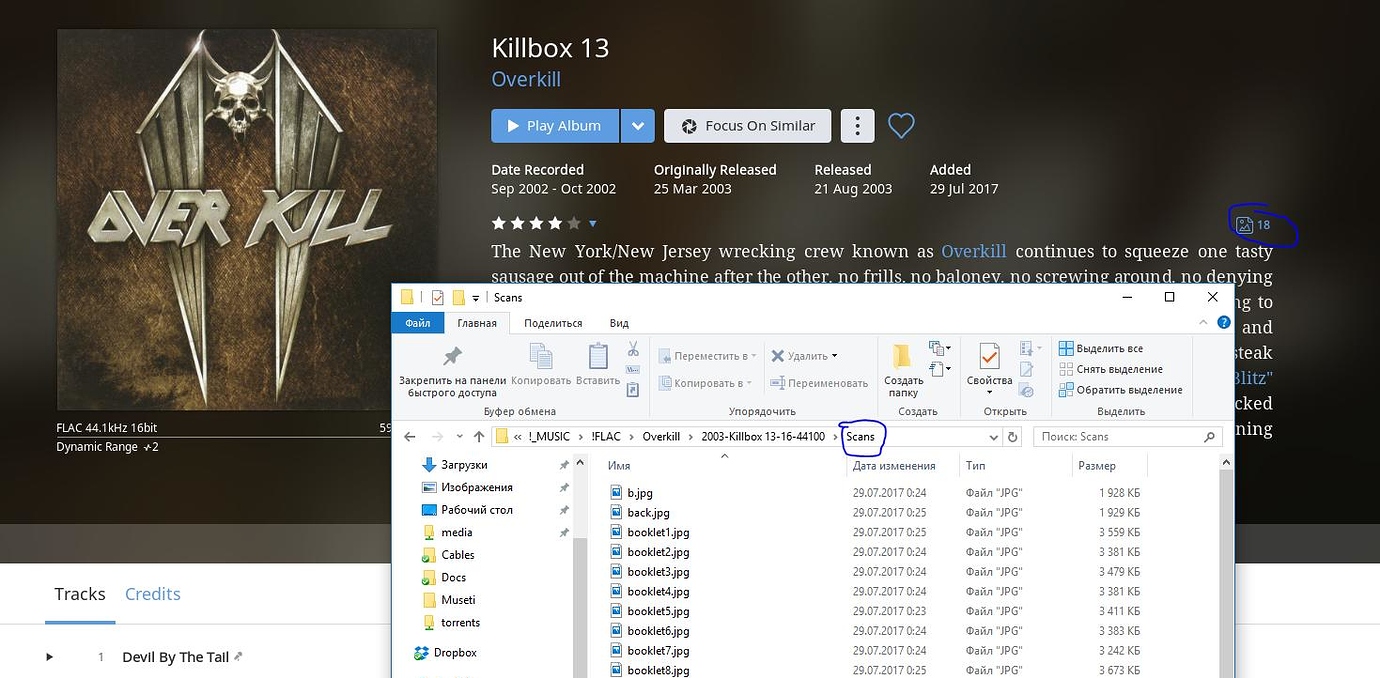Image resolution: width=1380 pixels, height=678 pixels.
Task: Expand the address bar history dropdown
Action: pyautogui.click(x=993, y=437)
